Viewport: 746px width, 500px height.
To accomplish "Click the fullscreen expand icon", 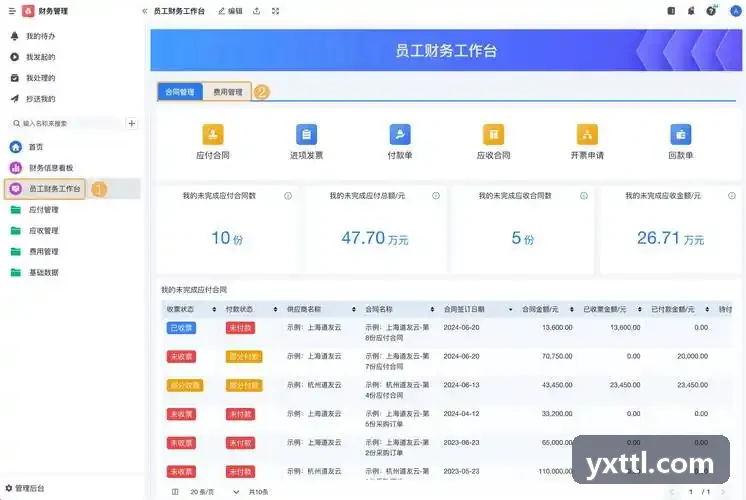I will [x=275, y=11].
